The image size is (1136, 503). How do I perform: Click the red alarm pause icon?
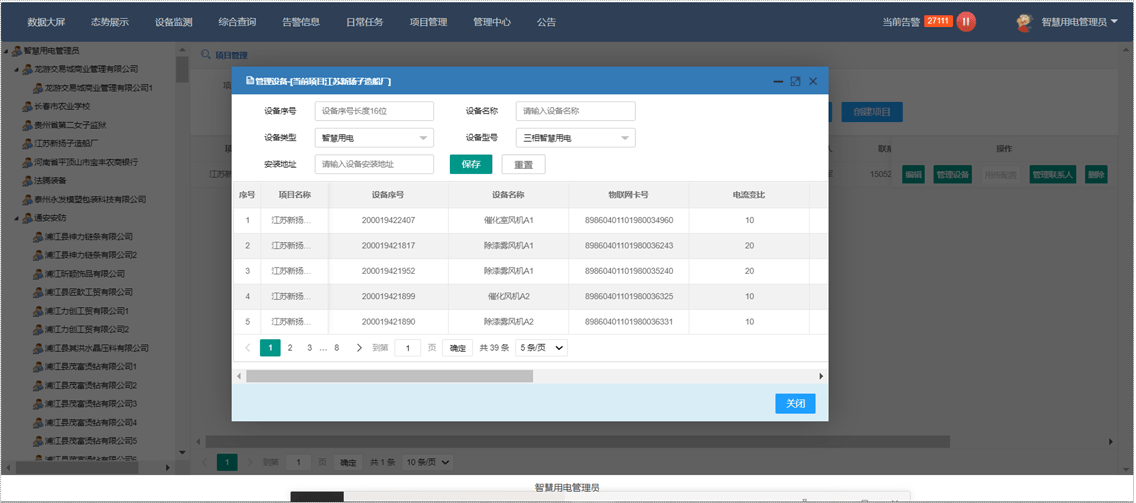click(x=966, y=22)
